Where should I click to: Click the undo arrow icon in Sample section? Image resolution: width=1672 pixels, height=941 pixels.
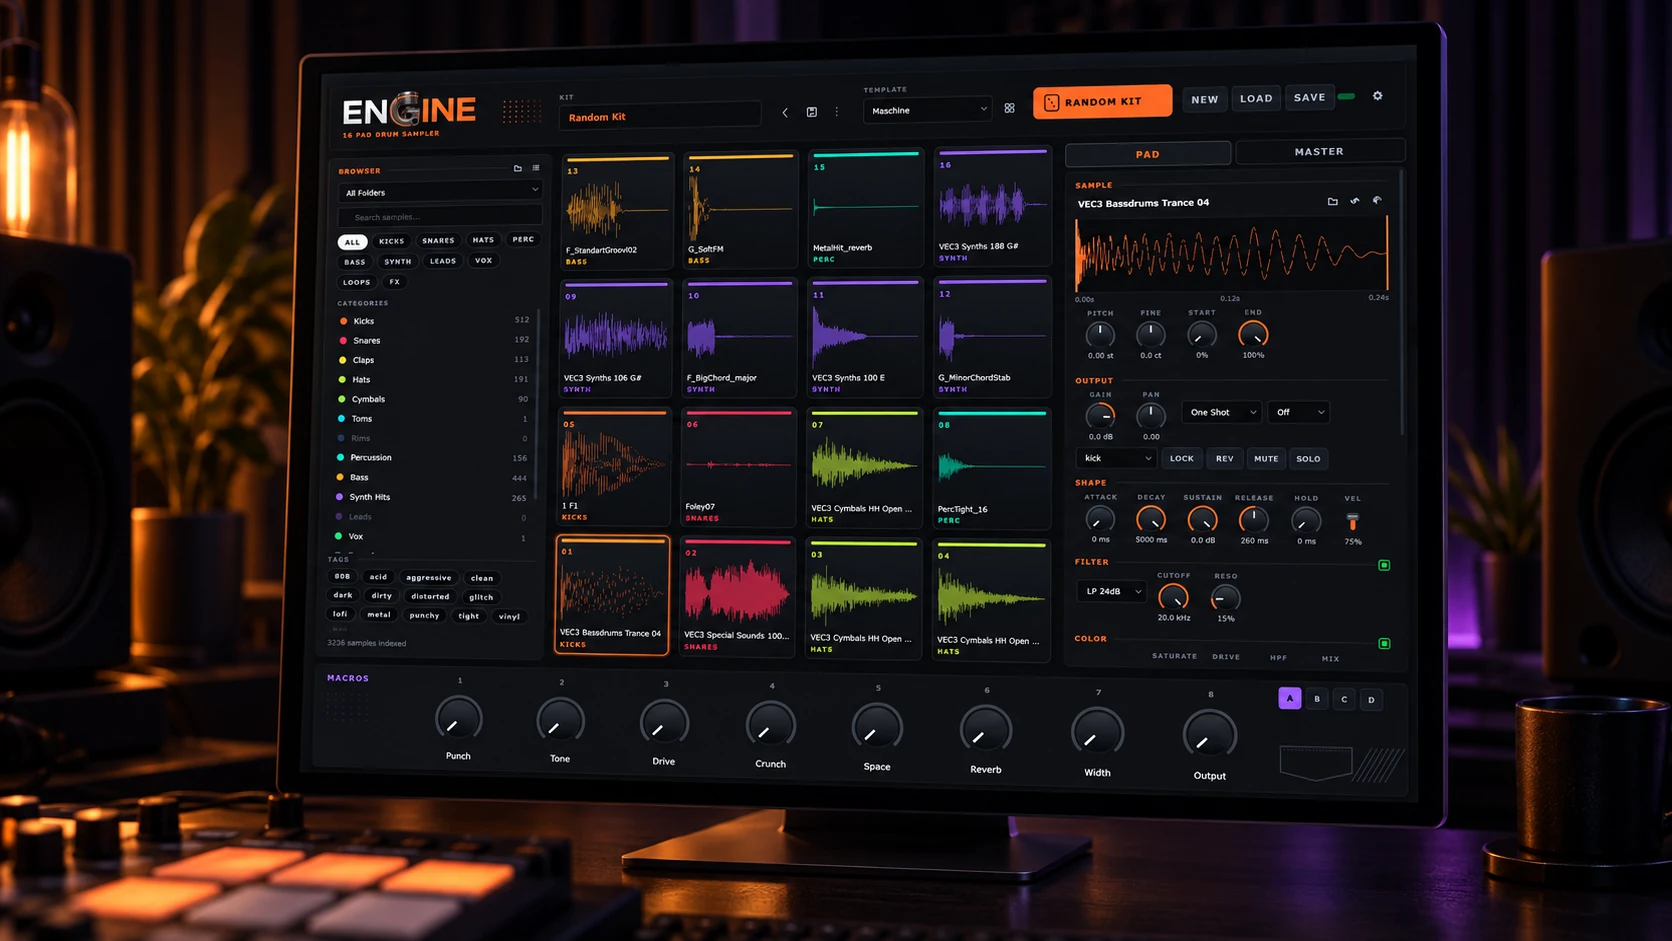(1355, 201)
